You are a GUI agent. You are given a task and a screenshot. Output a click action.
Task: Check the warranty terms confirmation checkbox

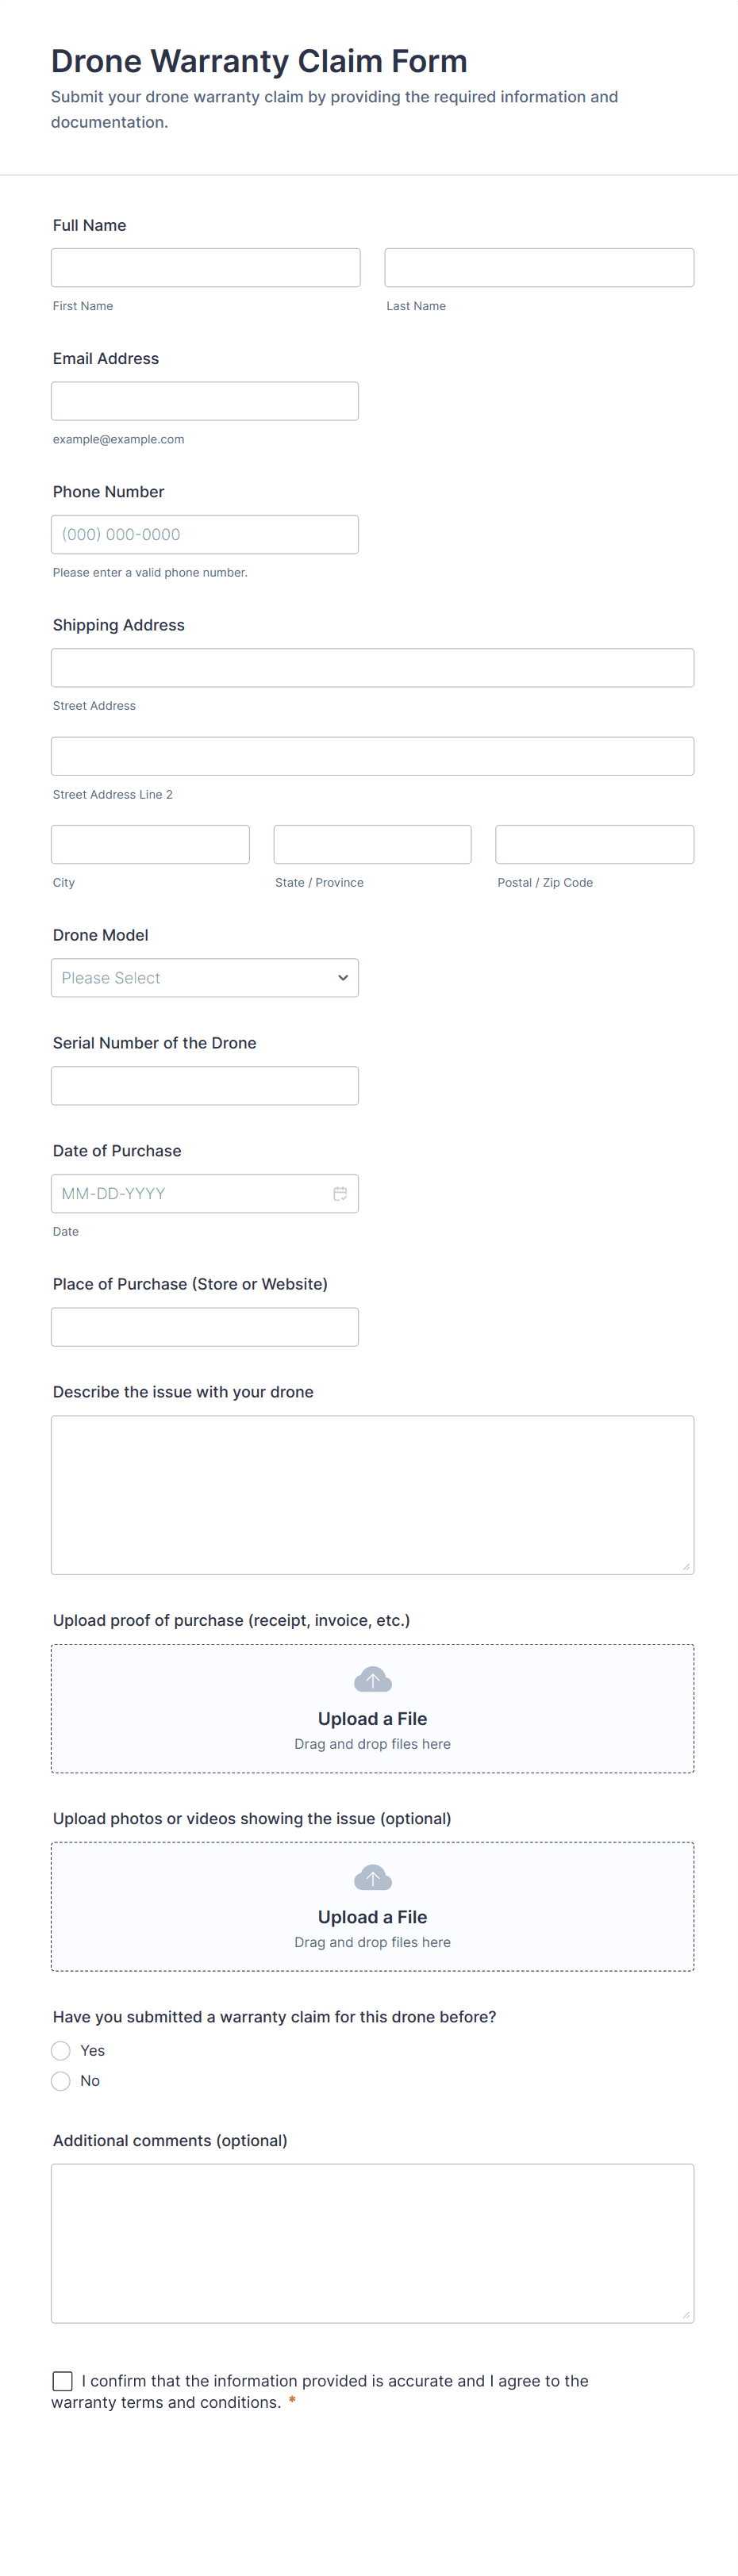62,2380
